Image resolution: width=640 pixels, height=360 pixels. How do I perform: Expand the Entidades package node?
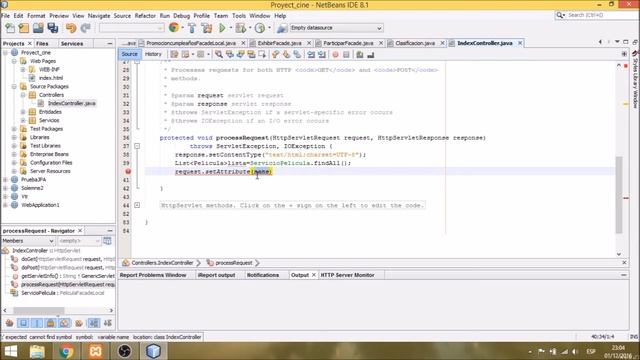23,112
